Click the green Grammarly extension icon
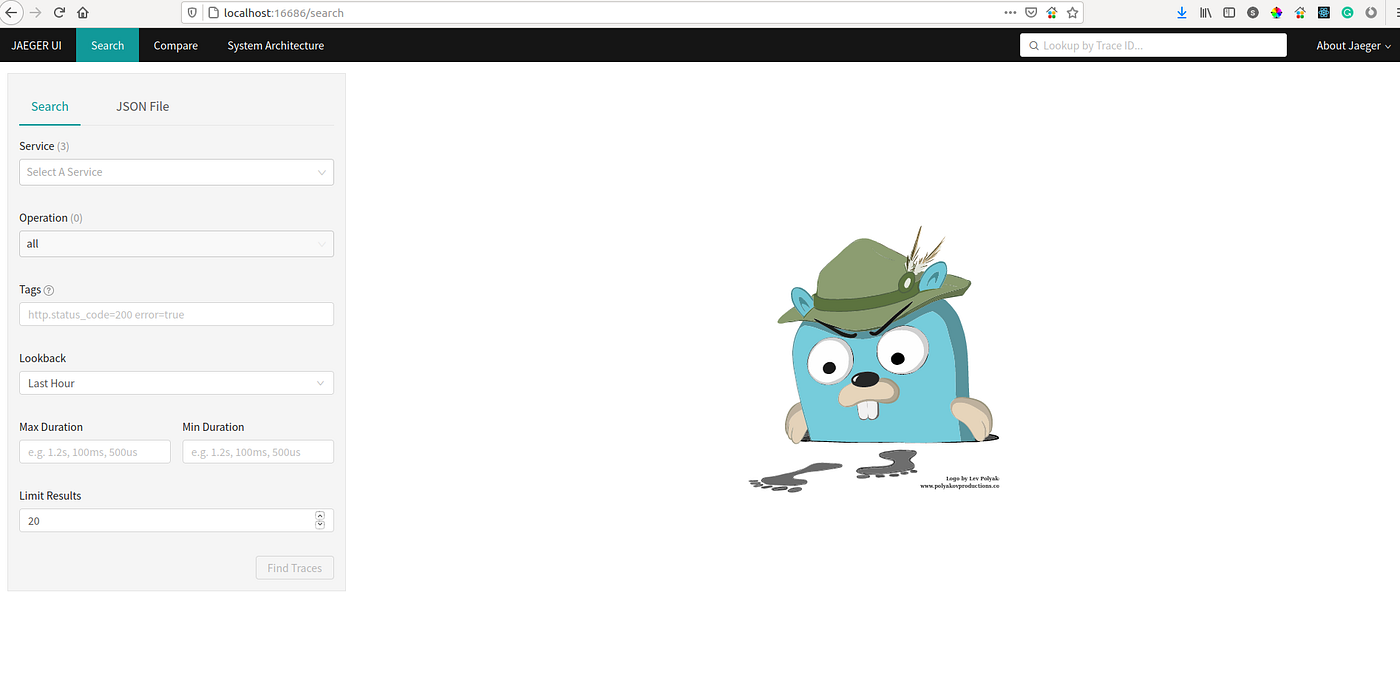This screenshot has width=1400, height=694. point(1347,13)
